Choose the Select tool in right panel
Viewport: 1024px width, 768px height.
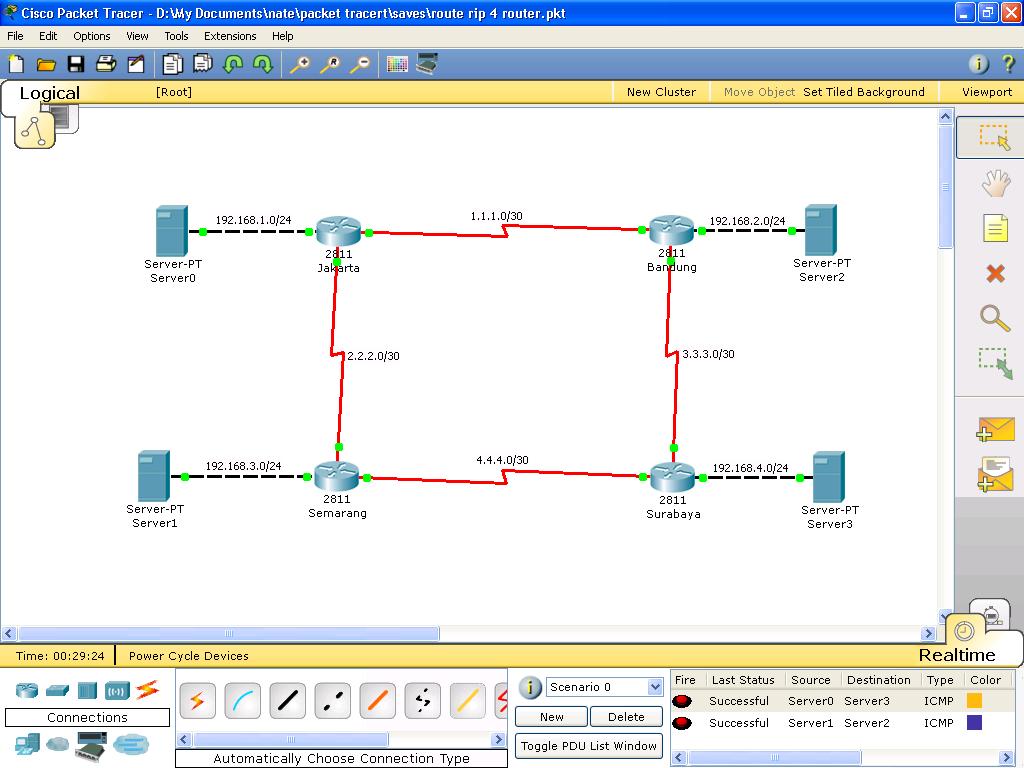(995, 137)
